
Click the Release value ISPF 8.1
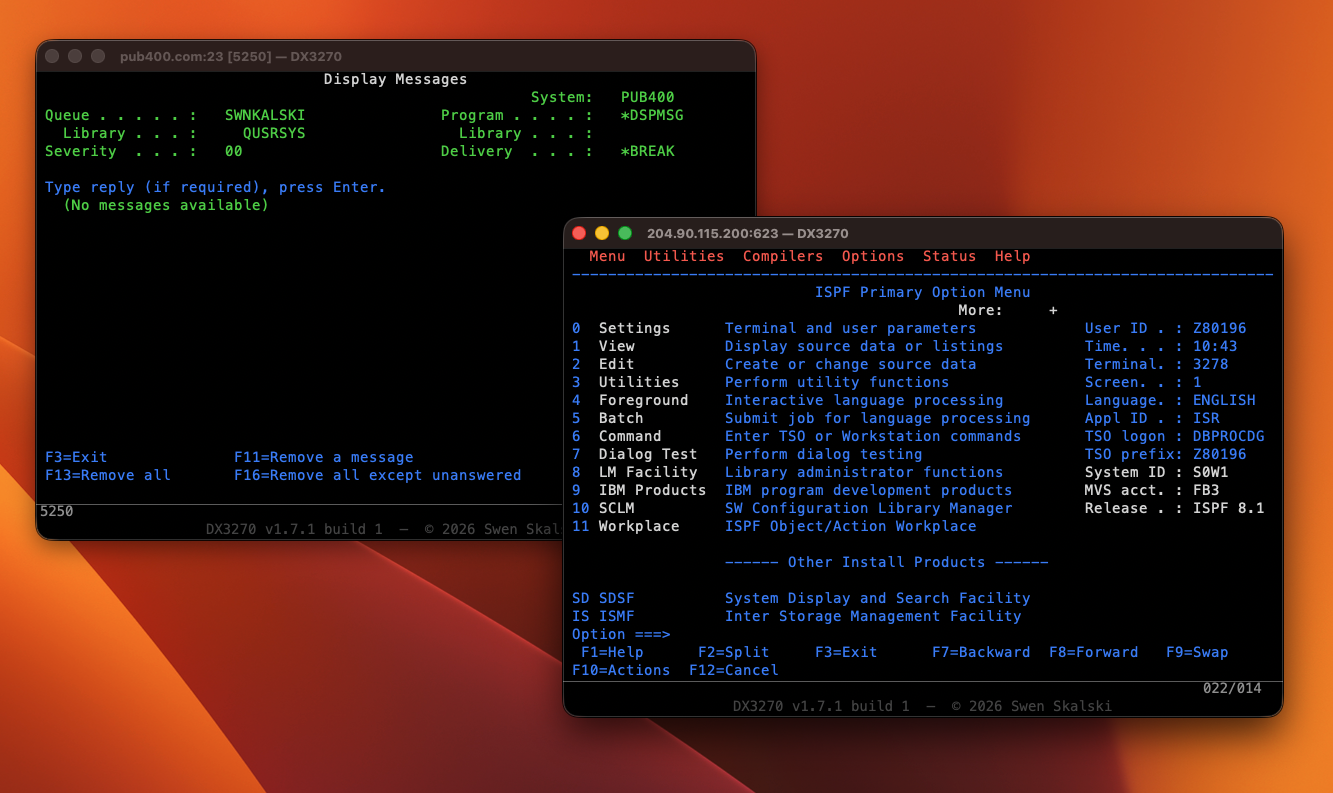(1229, 508)
